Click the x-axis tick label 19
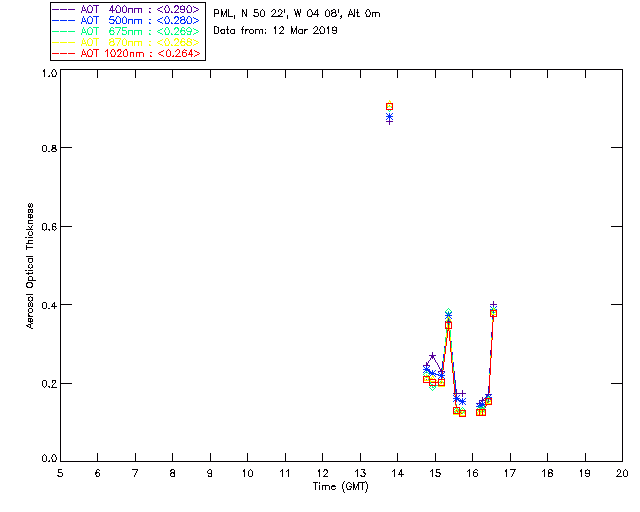The image size is (640, 512). (x=585, y=473)
